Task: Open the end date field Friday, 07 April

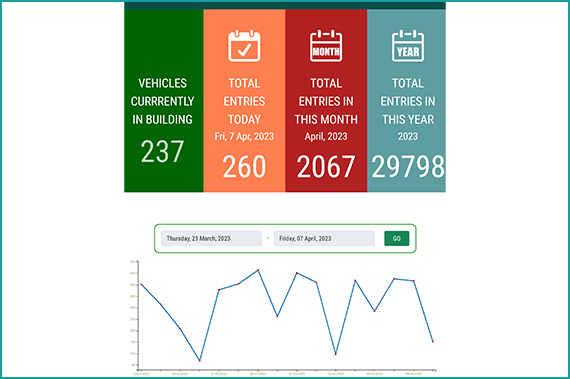Action: [x=324, y=238]
